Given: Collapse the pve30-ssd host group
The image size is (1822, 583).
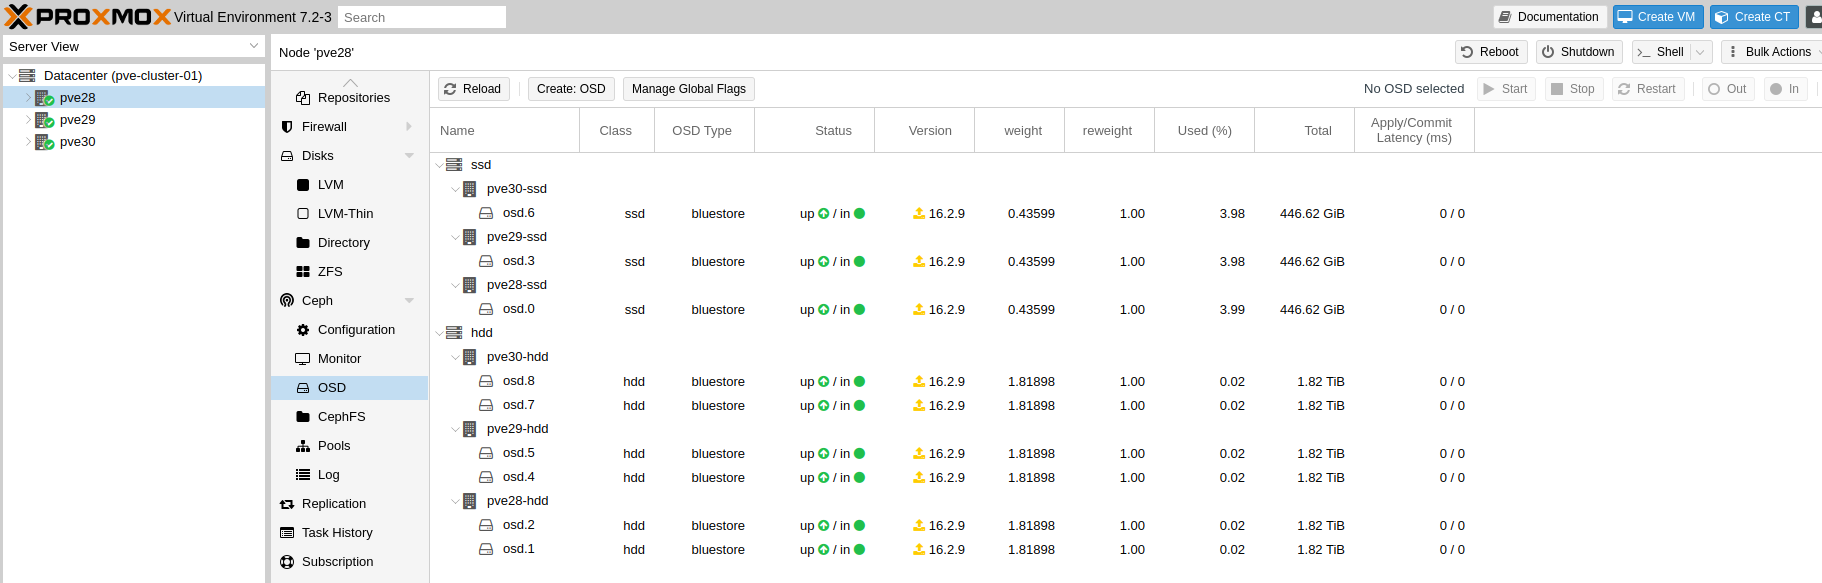Looking at the screenshot, I should 455,189.
